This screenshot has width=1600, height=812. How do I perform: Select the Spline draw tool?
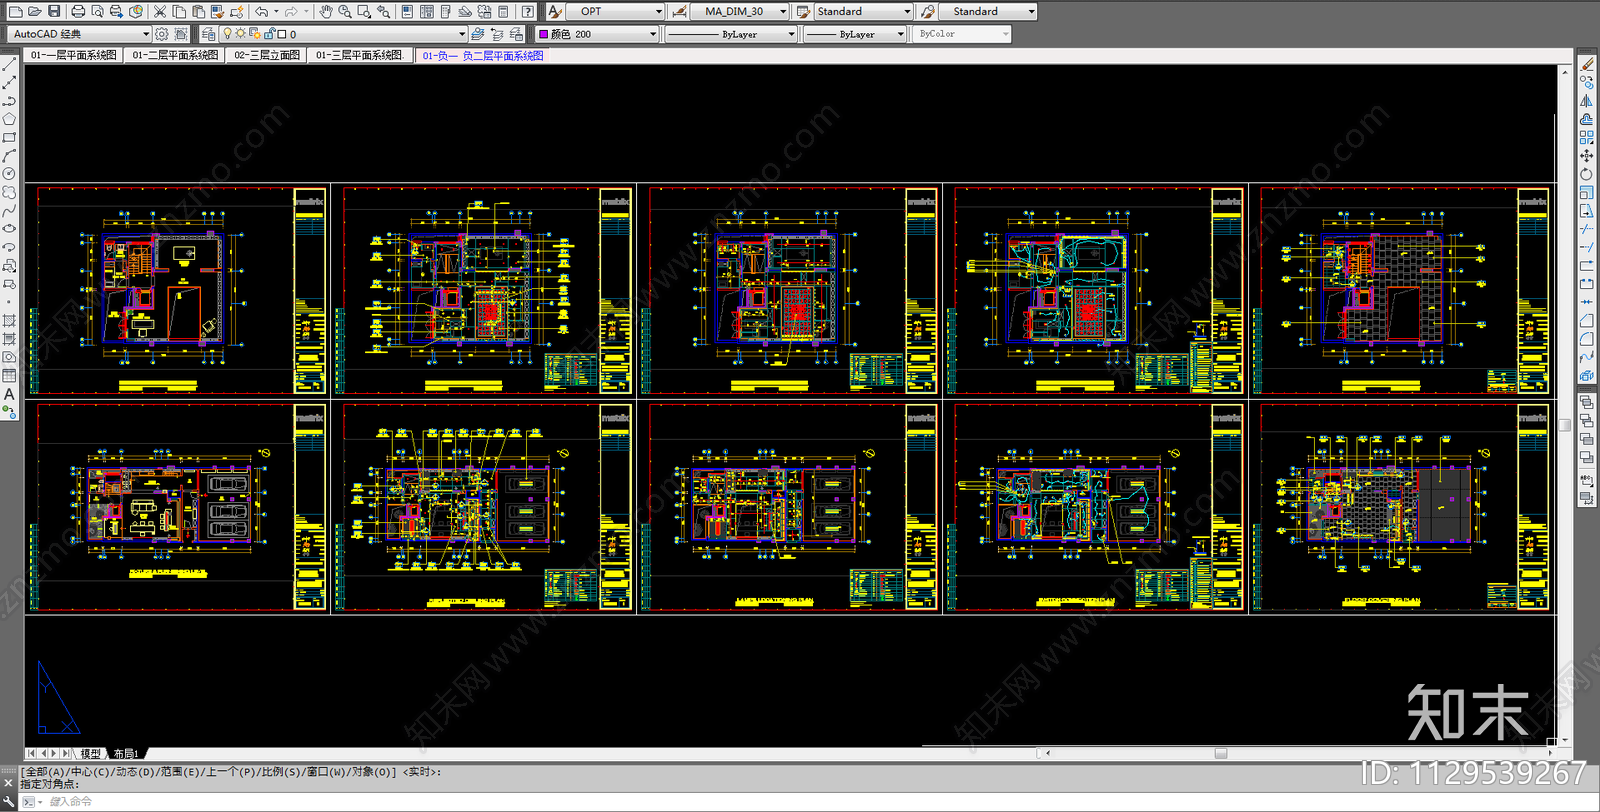coord(9,211)
